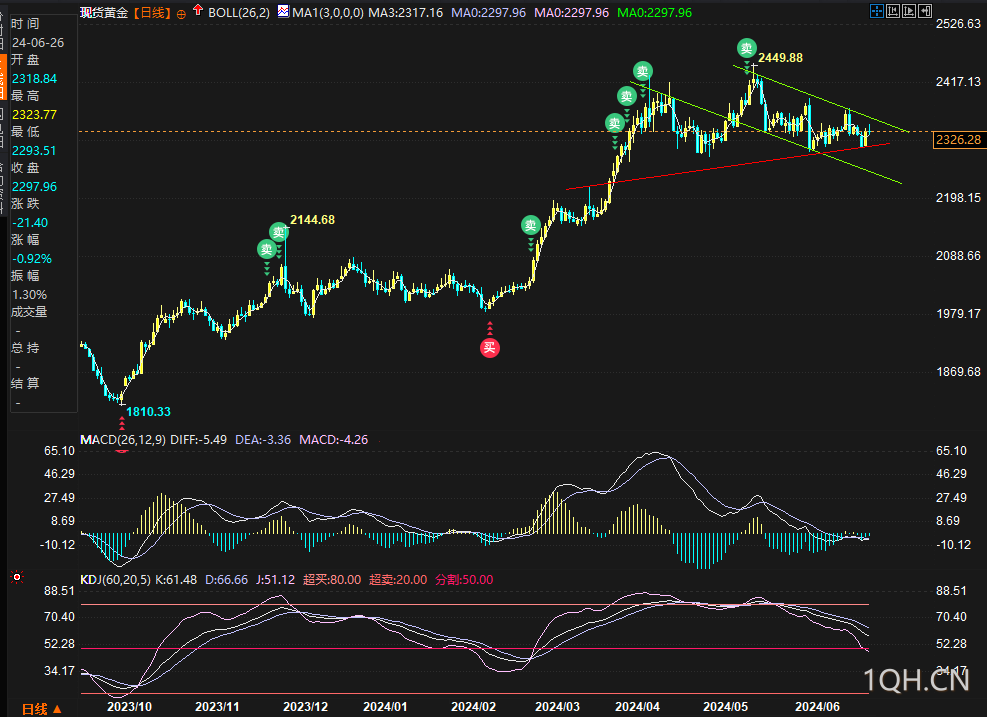Click the 2024/04 date axis label
Screen dimensions: 987x717
[637, 706]
